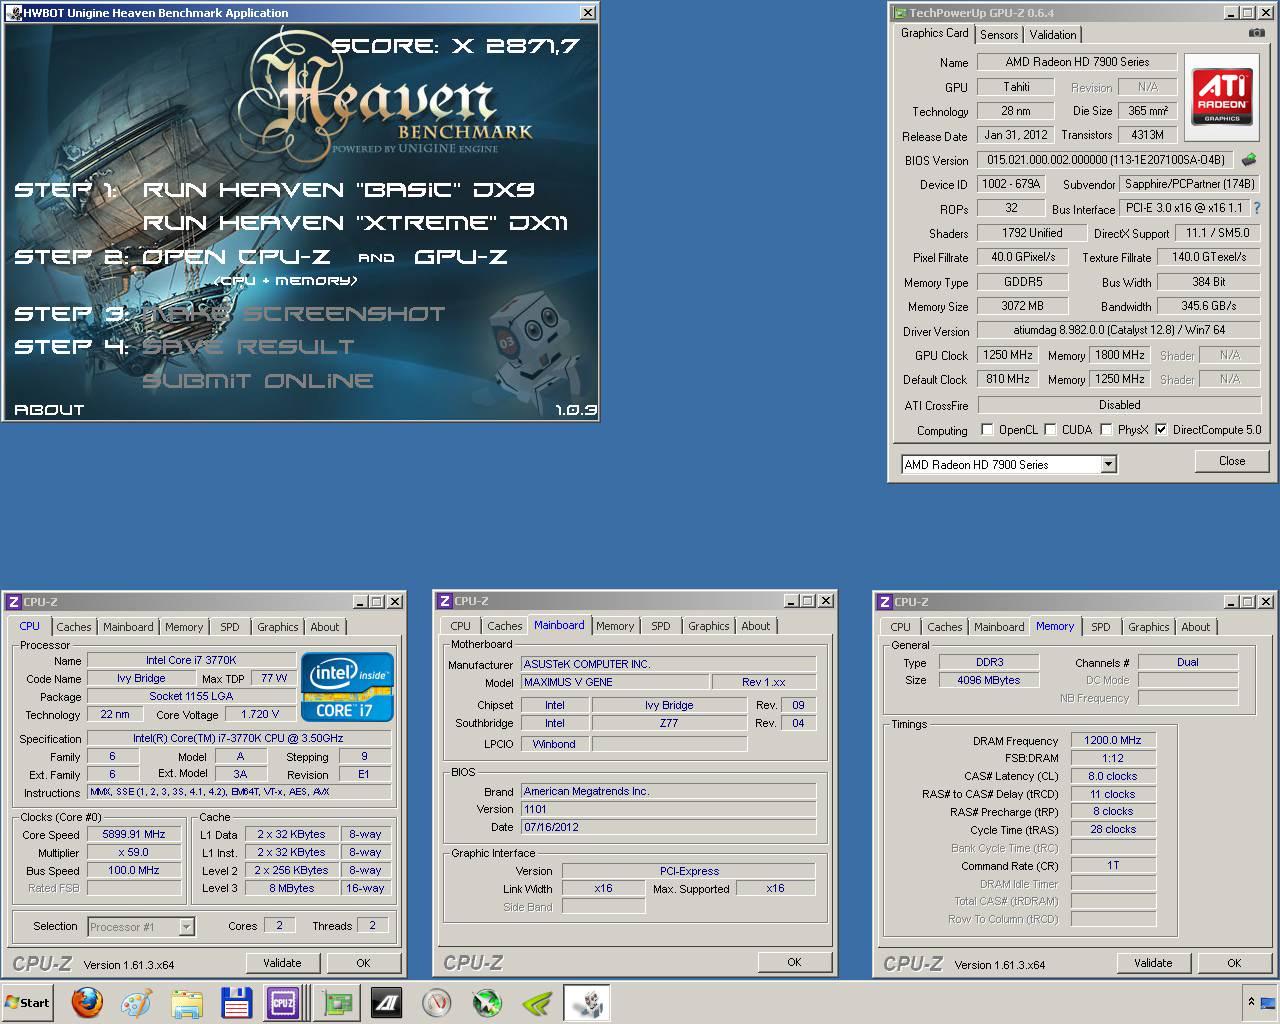The height and width of the screenshot is (1024, 1280).
Task: Open the AMD Radeon HD 7900 Series dropdown
Action: tap(1108, 464)
